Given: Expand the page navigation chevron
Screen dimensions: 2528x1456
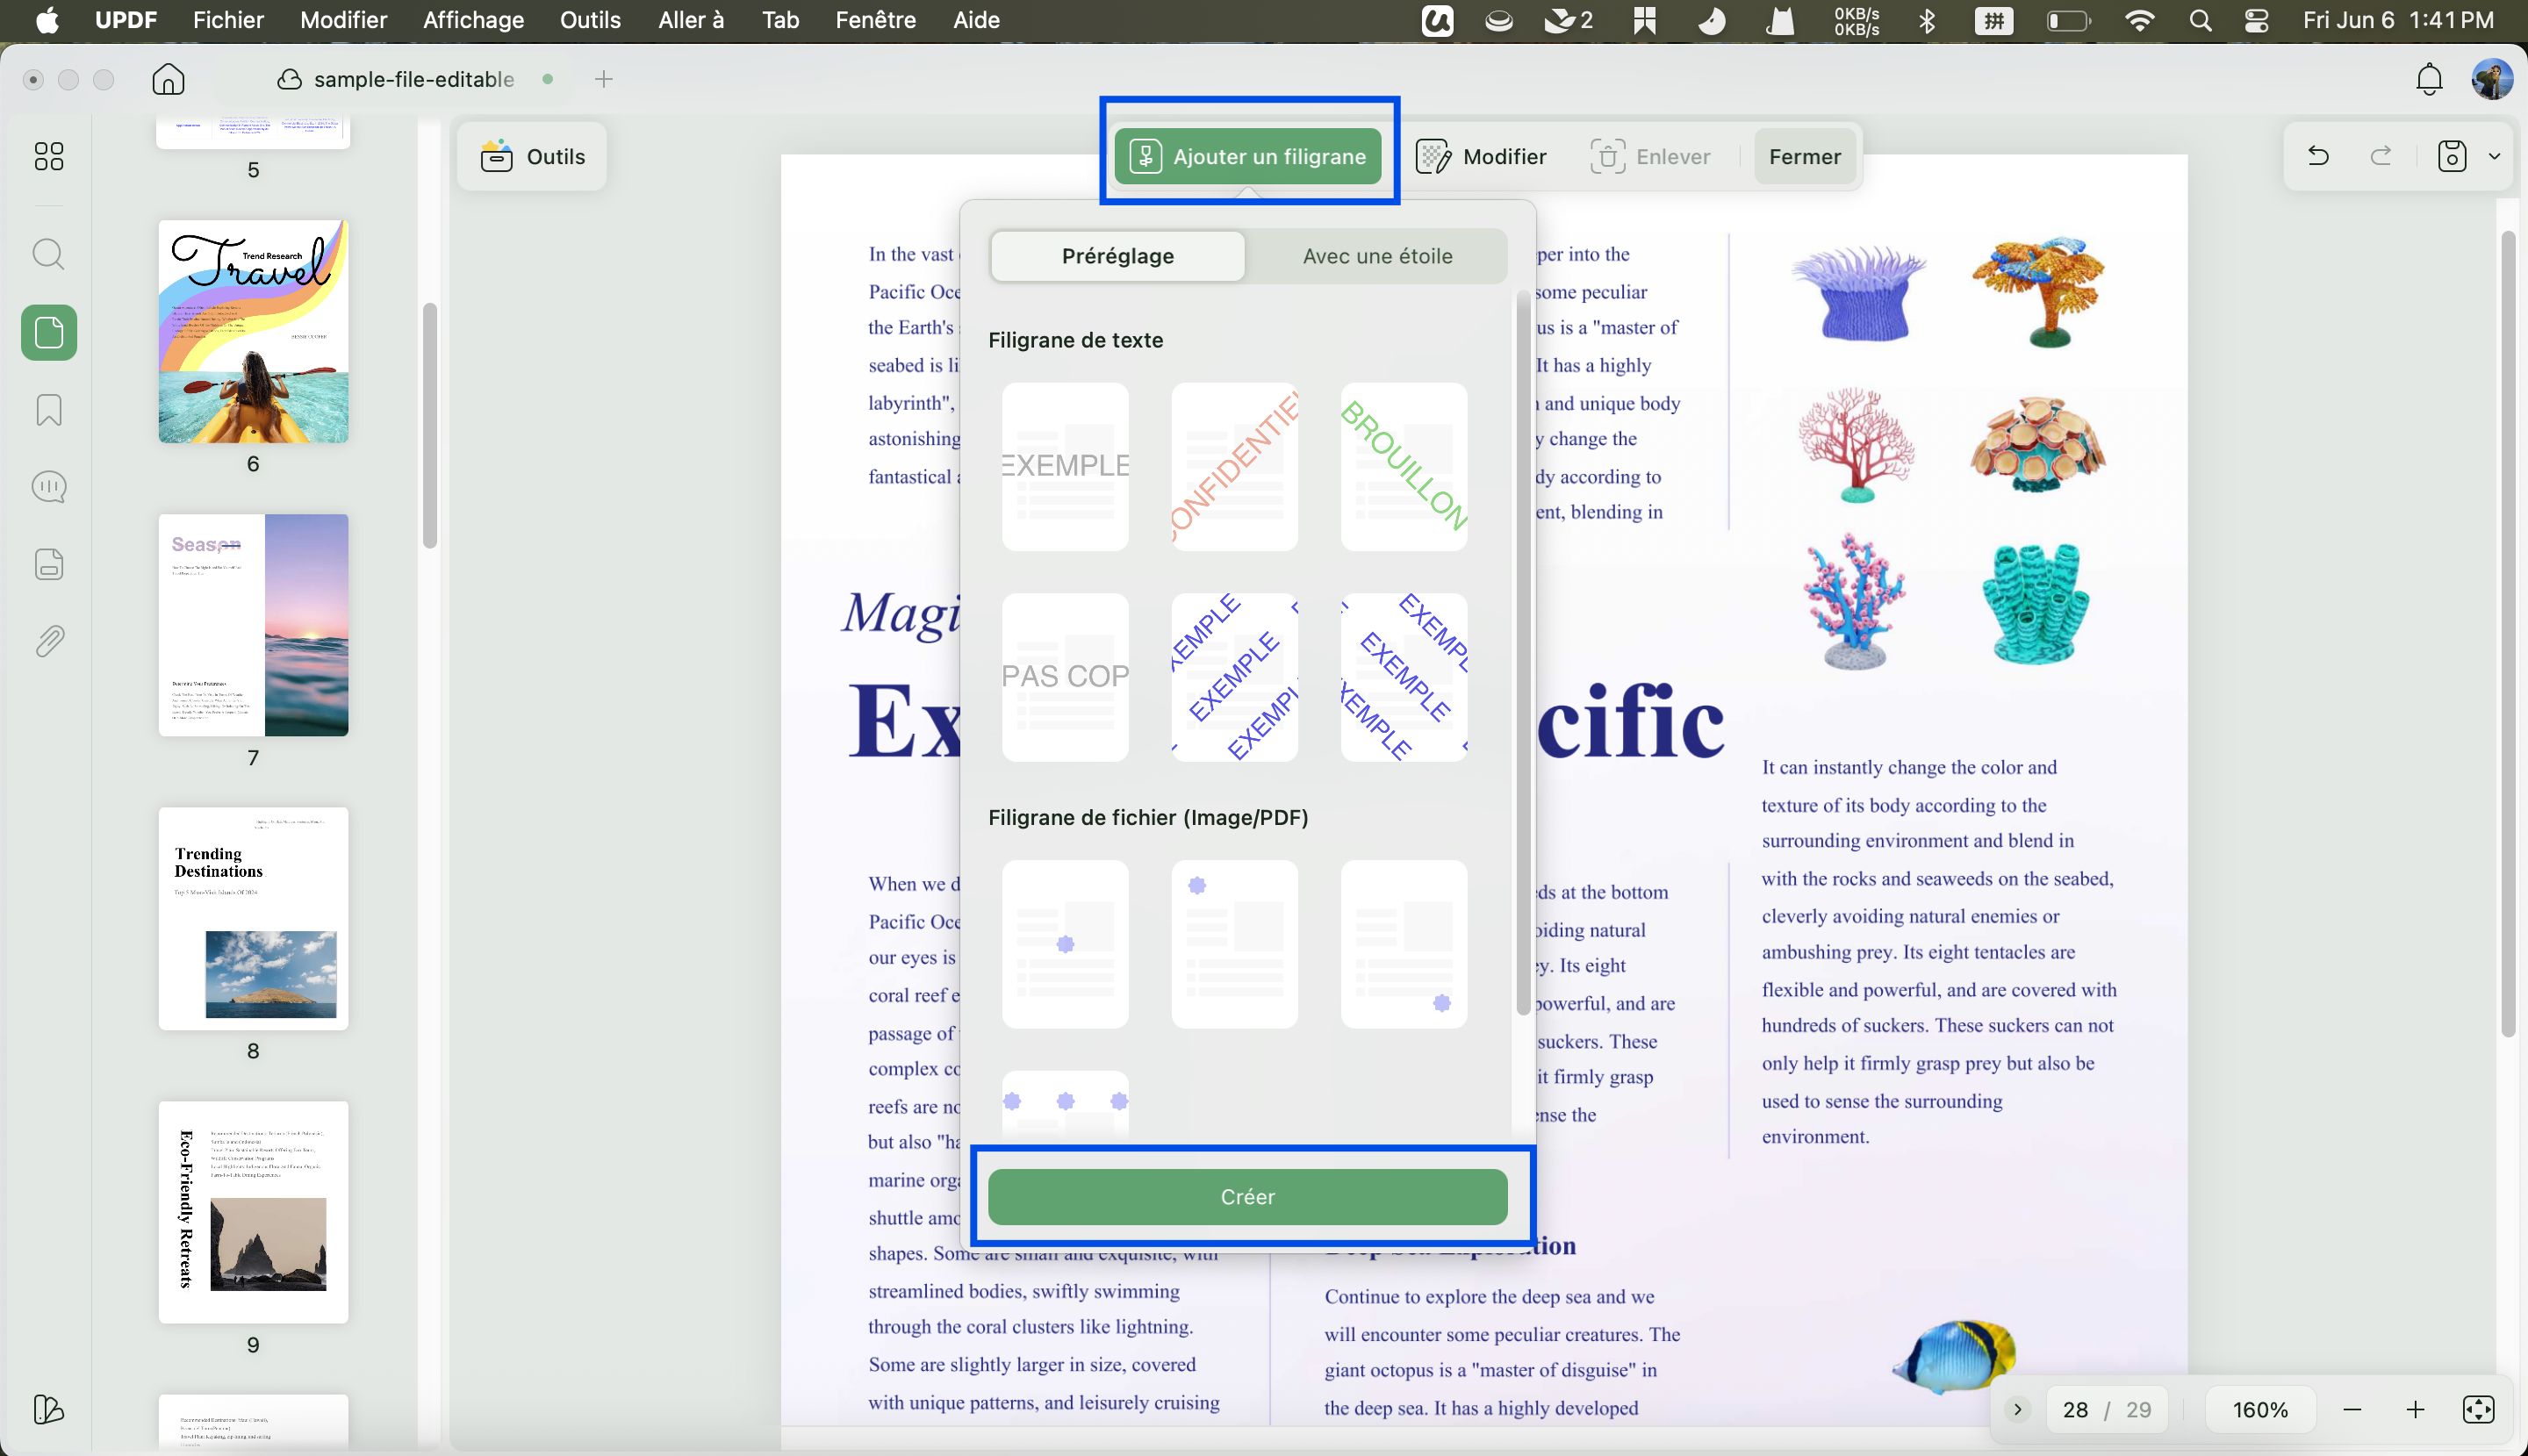Looking at the screenshot, I should click(2018, 1409).
